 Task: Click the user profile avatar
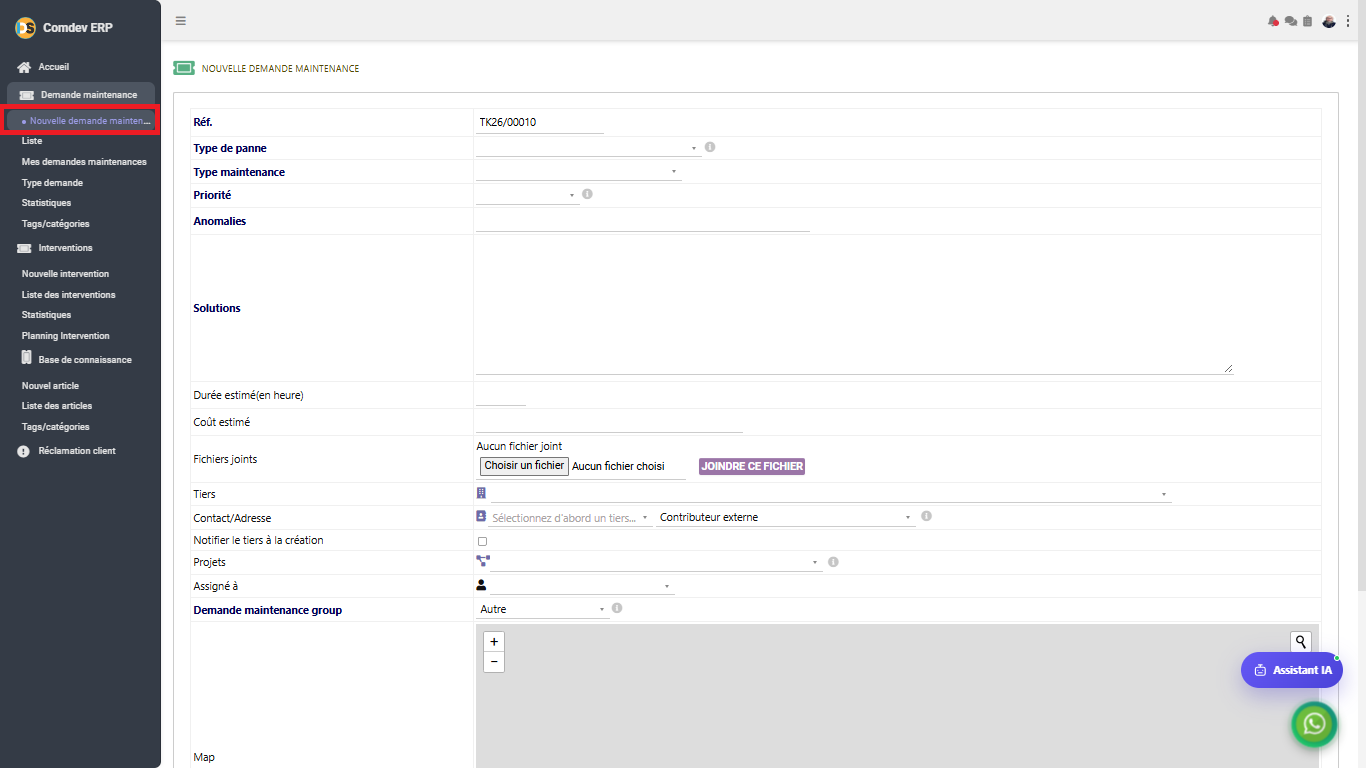[x=1329, y=21]
